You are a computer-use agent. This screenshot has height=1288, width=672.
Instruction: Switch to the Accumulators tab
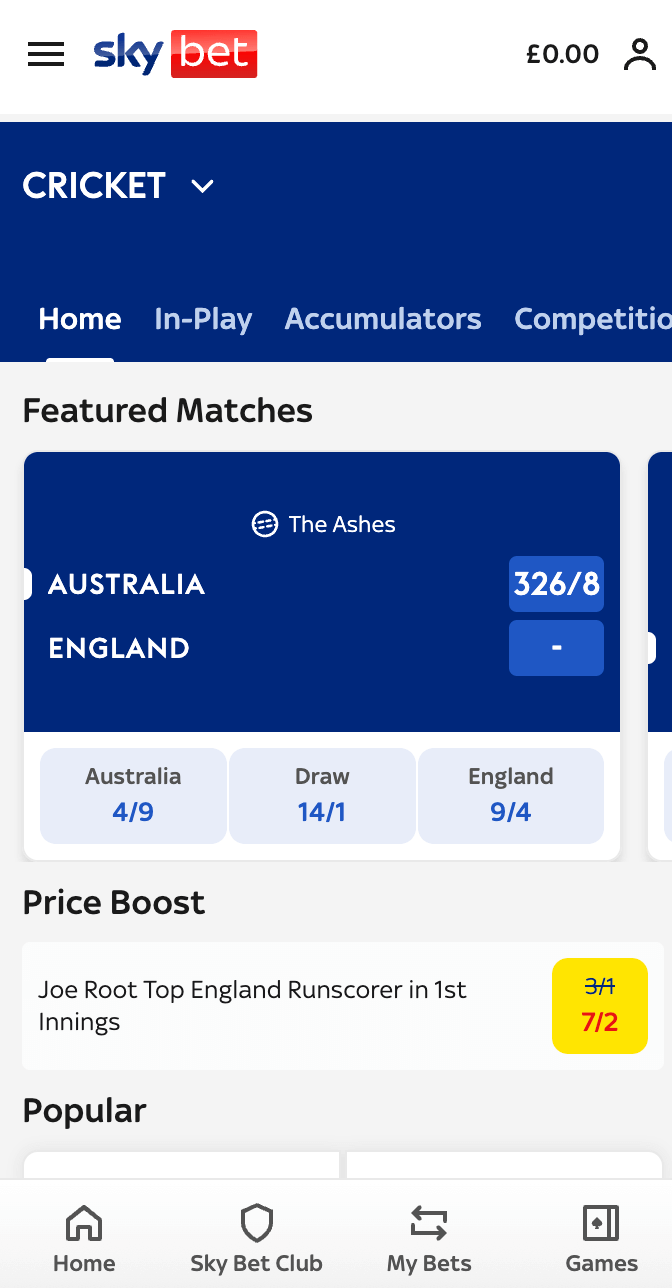coord(383,319)
